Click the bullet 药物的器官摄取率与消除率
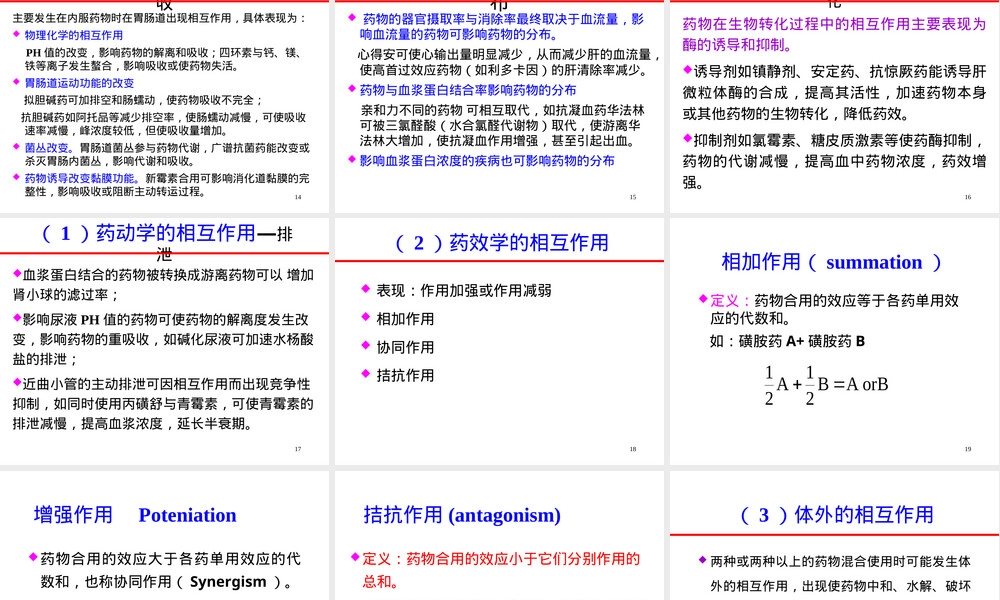This screenshot has width=1000, height=600. pos(502,27)
